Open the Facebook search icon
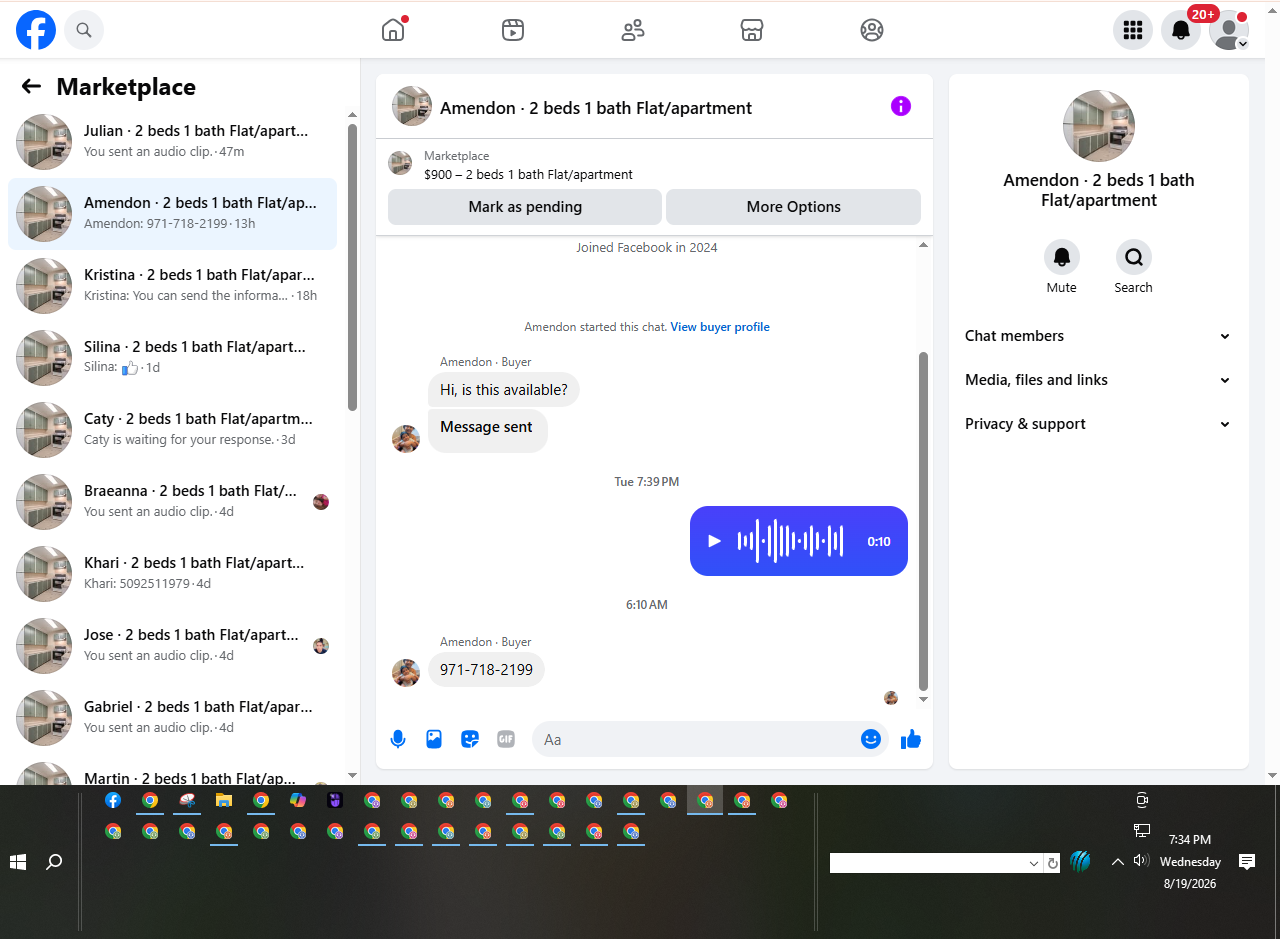The width and height of the screenshot is (1280, 939). tap(84, 30)
